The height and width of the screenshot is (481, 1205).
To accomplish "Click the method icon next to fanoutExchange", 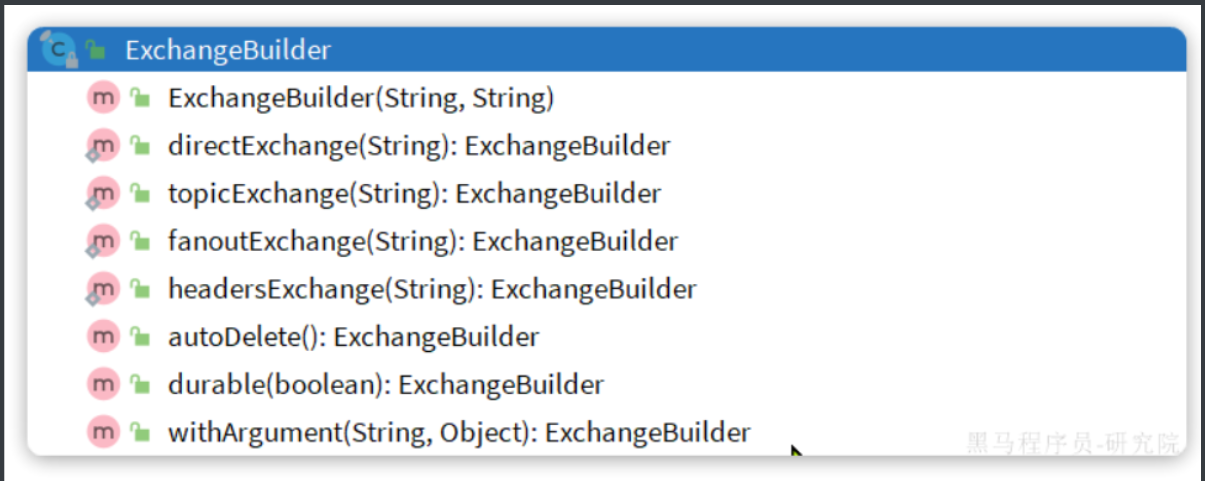I will coord(102,241).
